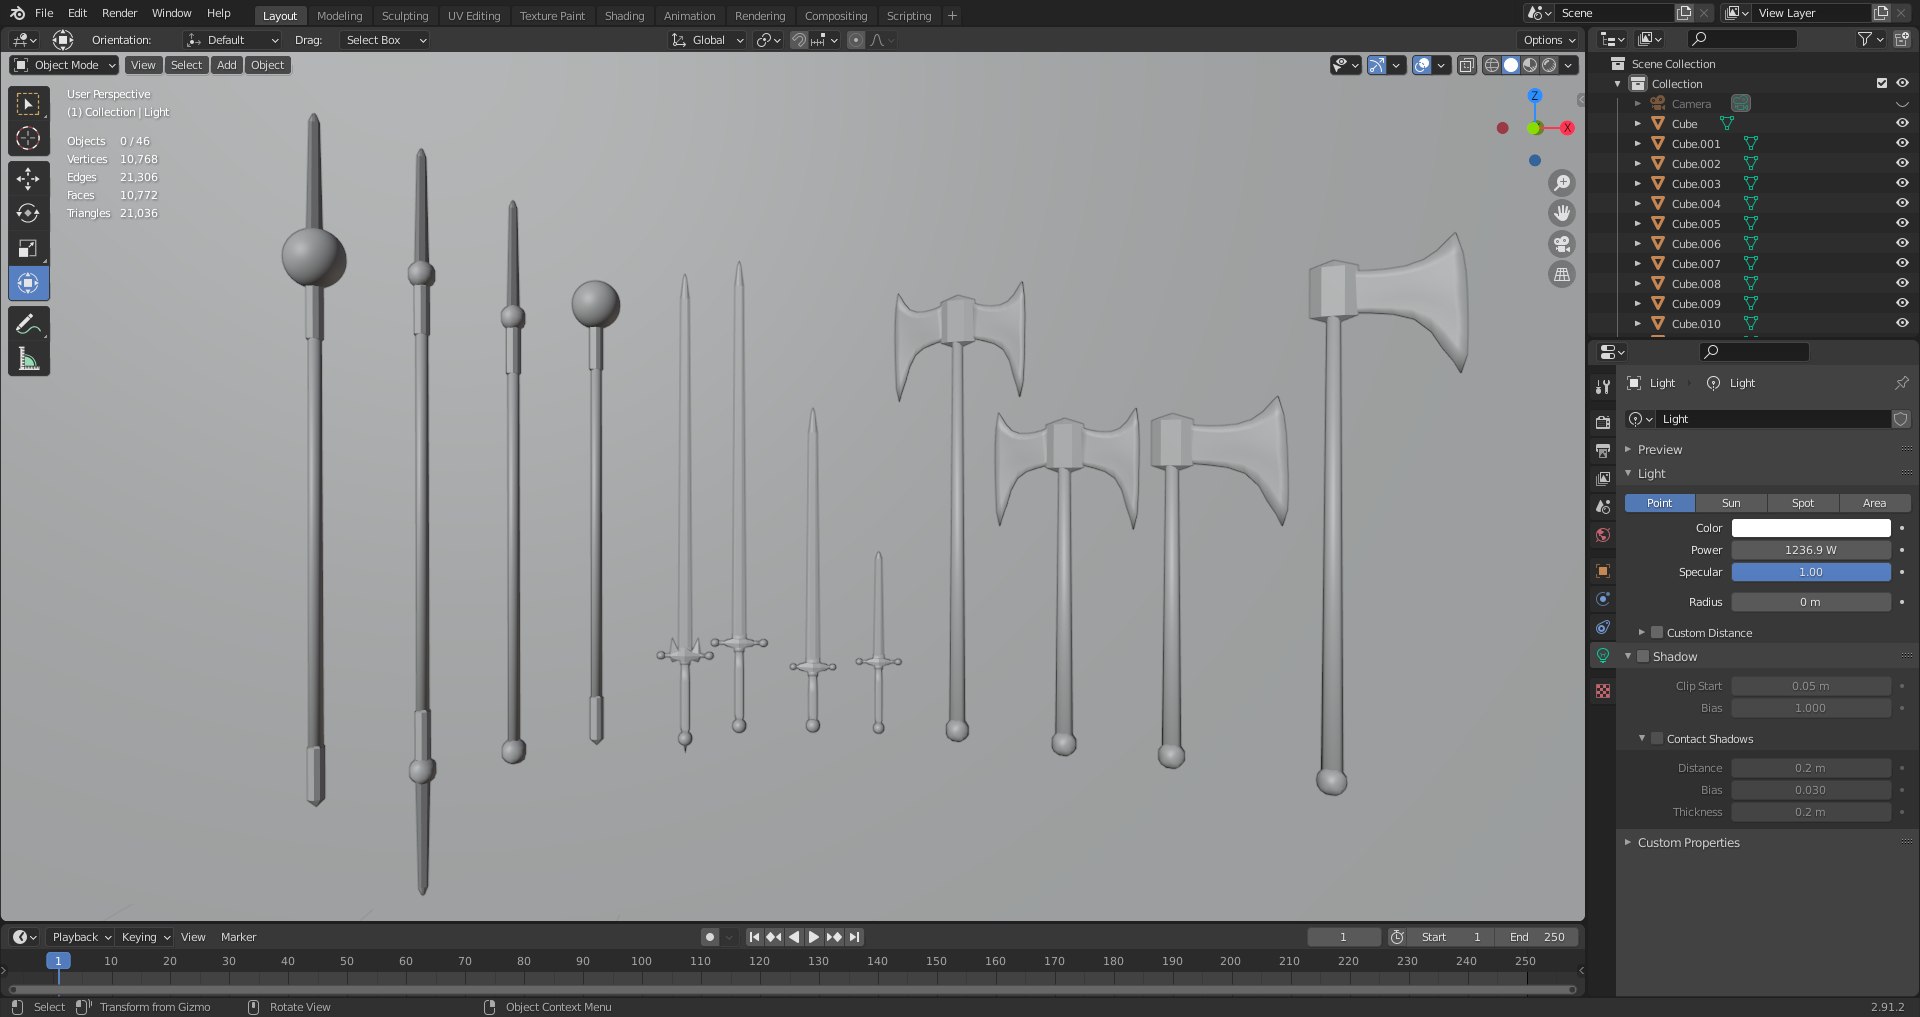Switch to UV Editing workspace tab

pyautogui.click(x=474, y=16)
